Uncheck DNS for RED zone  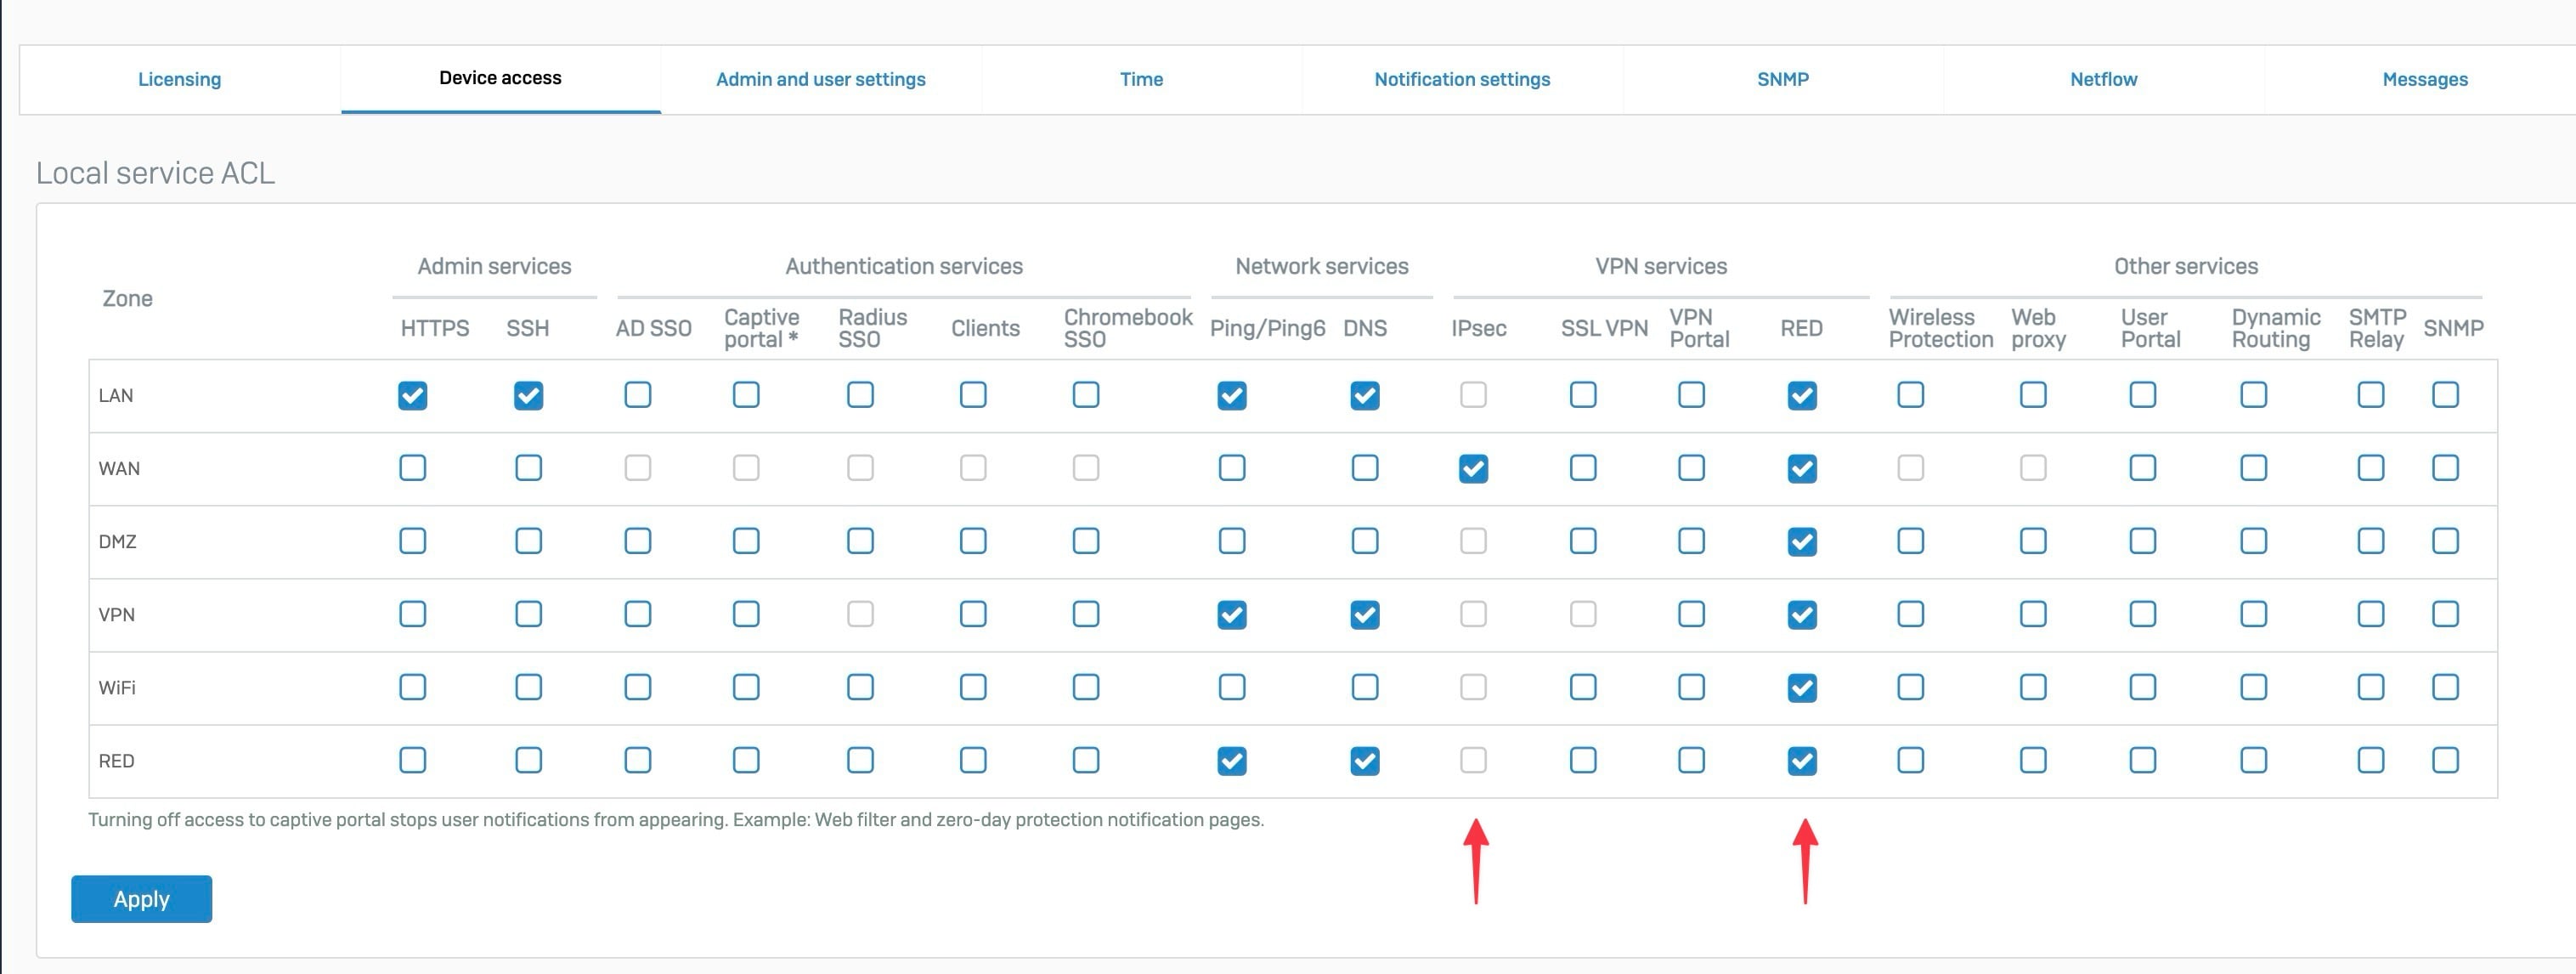(x=1364, y=760)
